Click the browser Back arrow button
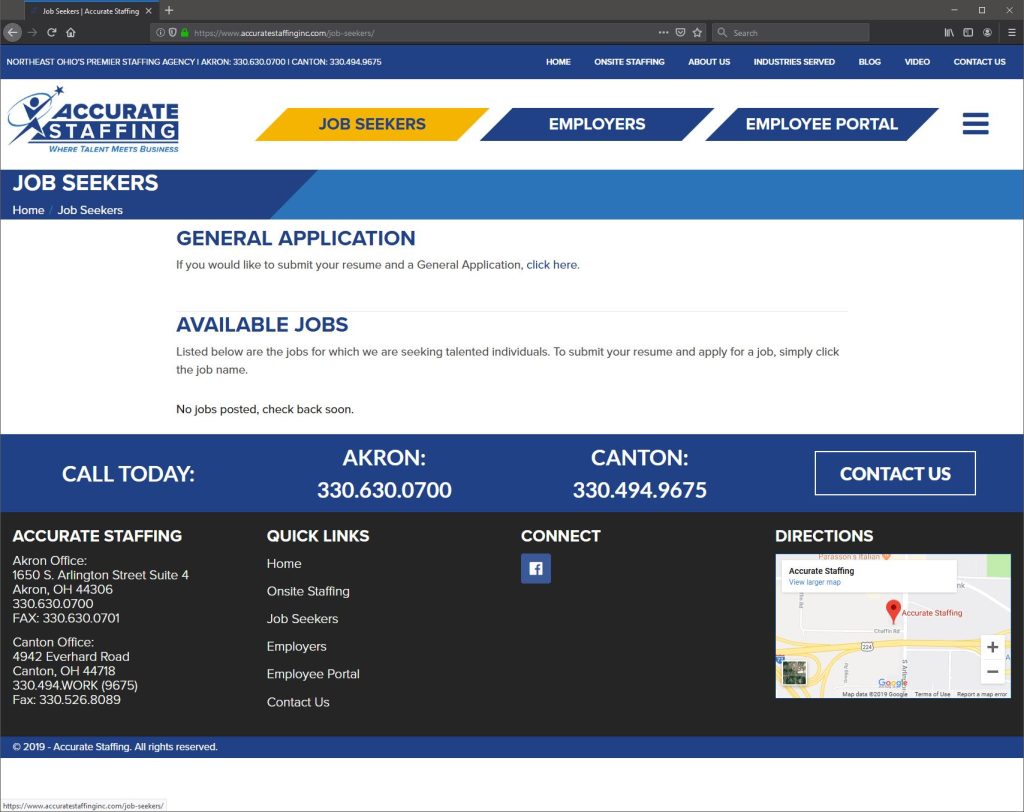This screenshot has height=812, width=1024. click(12, 32)
